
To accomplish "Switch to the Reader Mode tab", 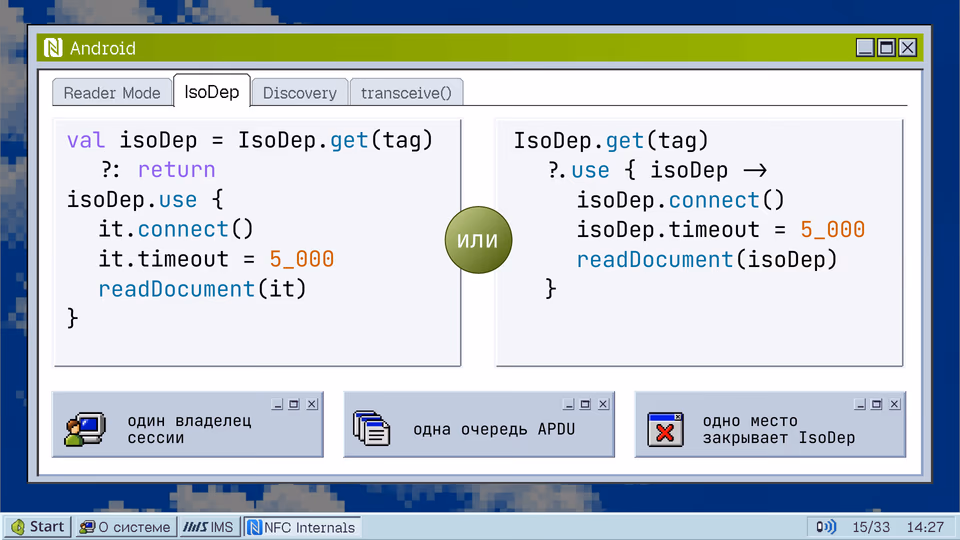I will [112, 92].
